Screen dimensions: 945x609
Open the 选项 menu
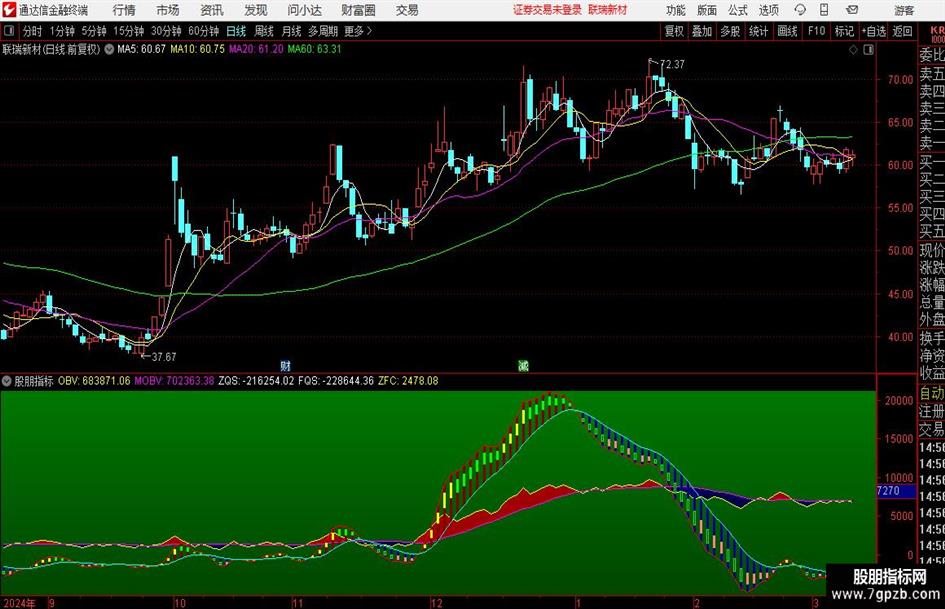click(x=768, y=10)
